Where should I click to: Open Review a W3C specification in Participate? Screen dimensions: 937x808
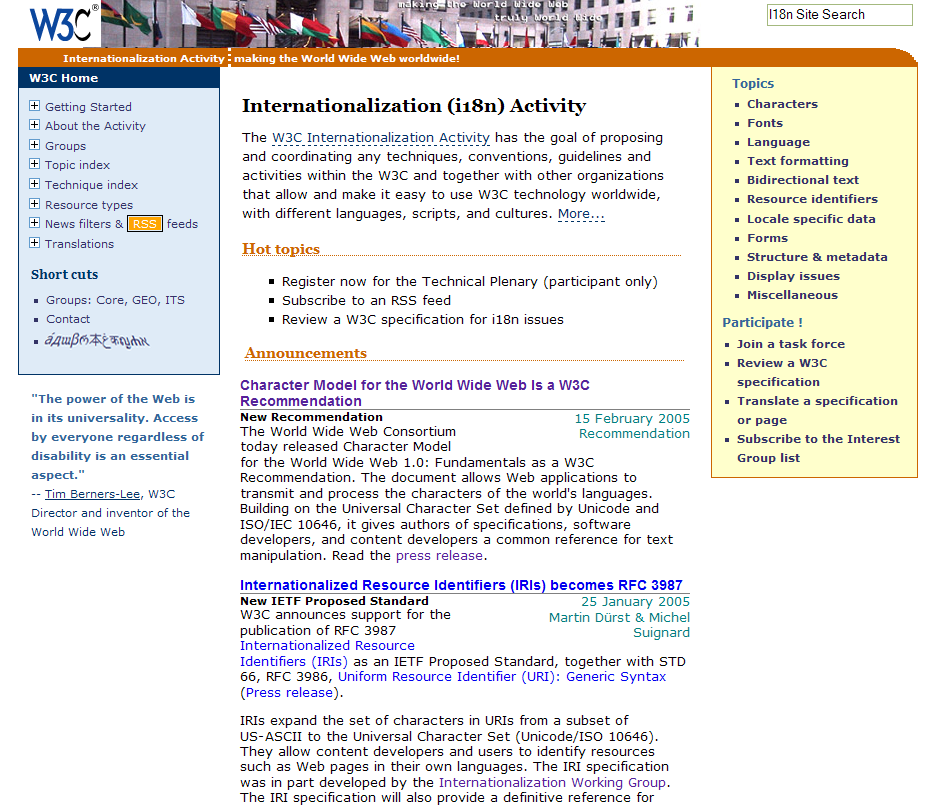point(782,372)
